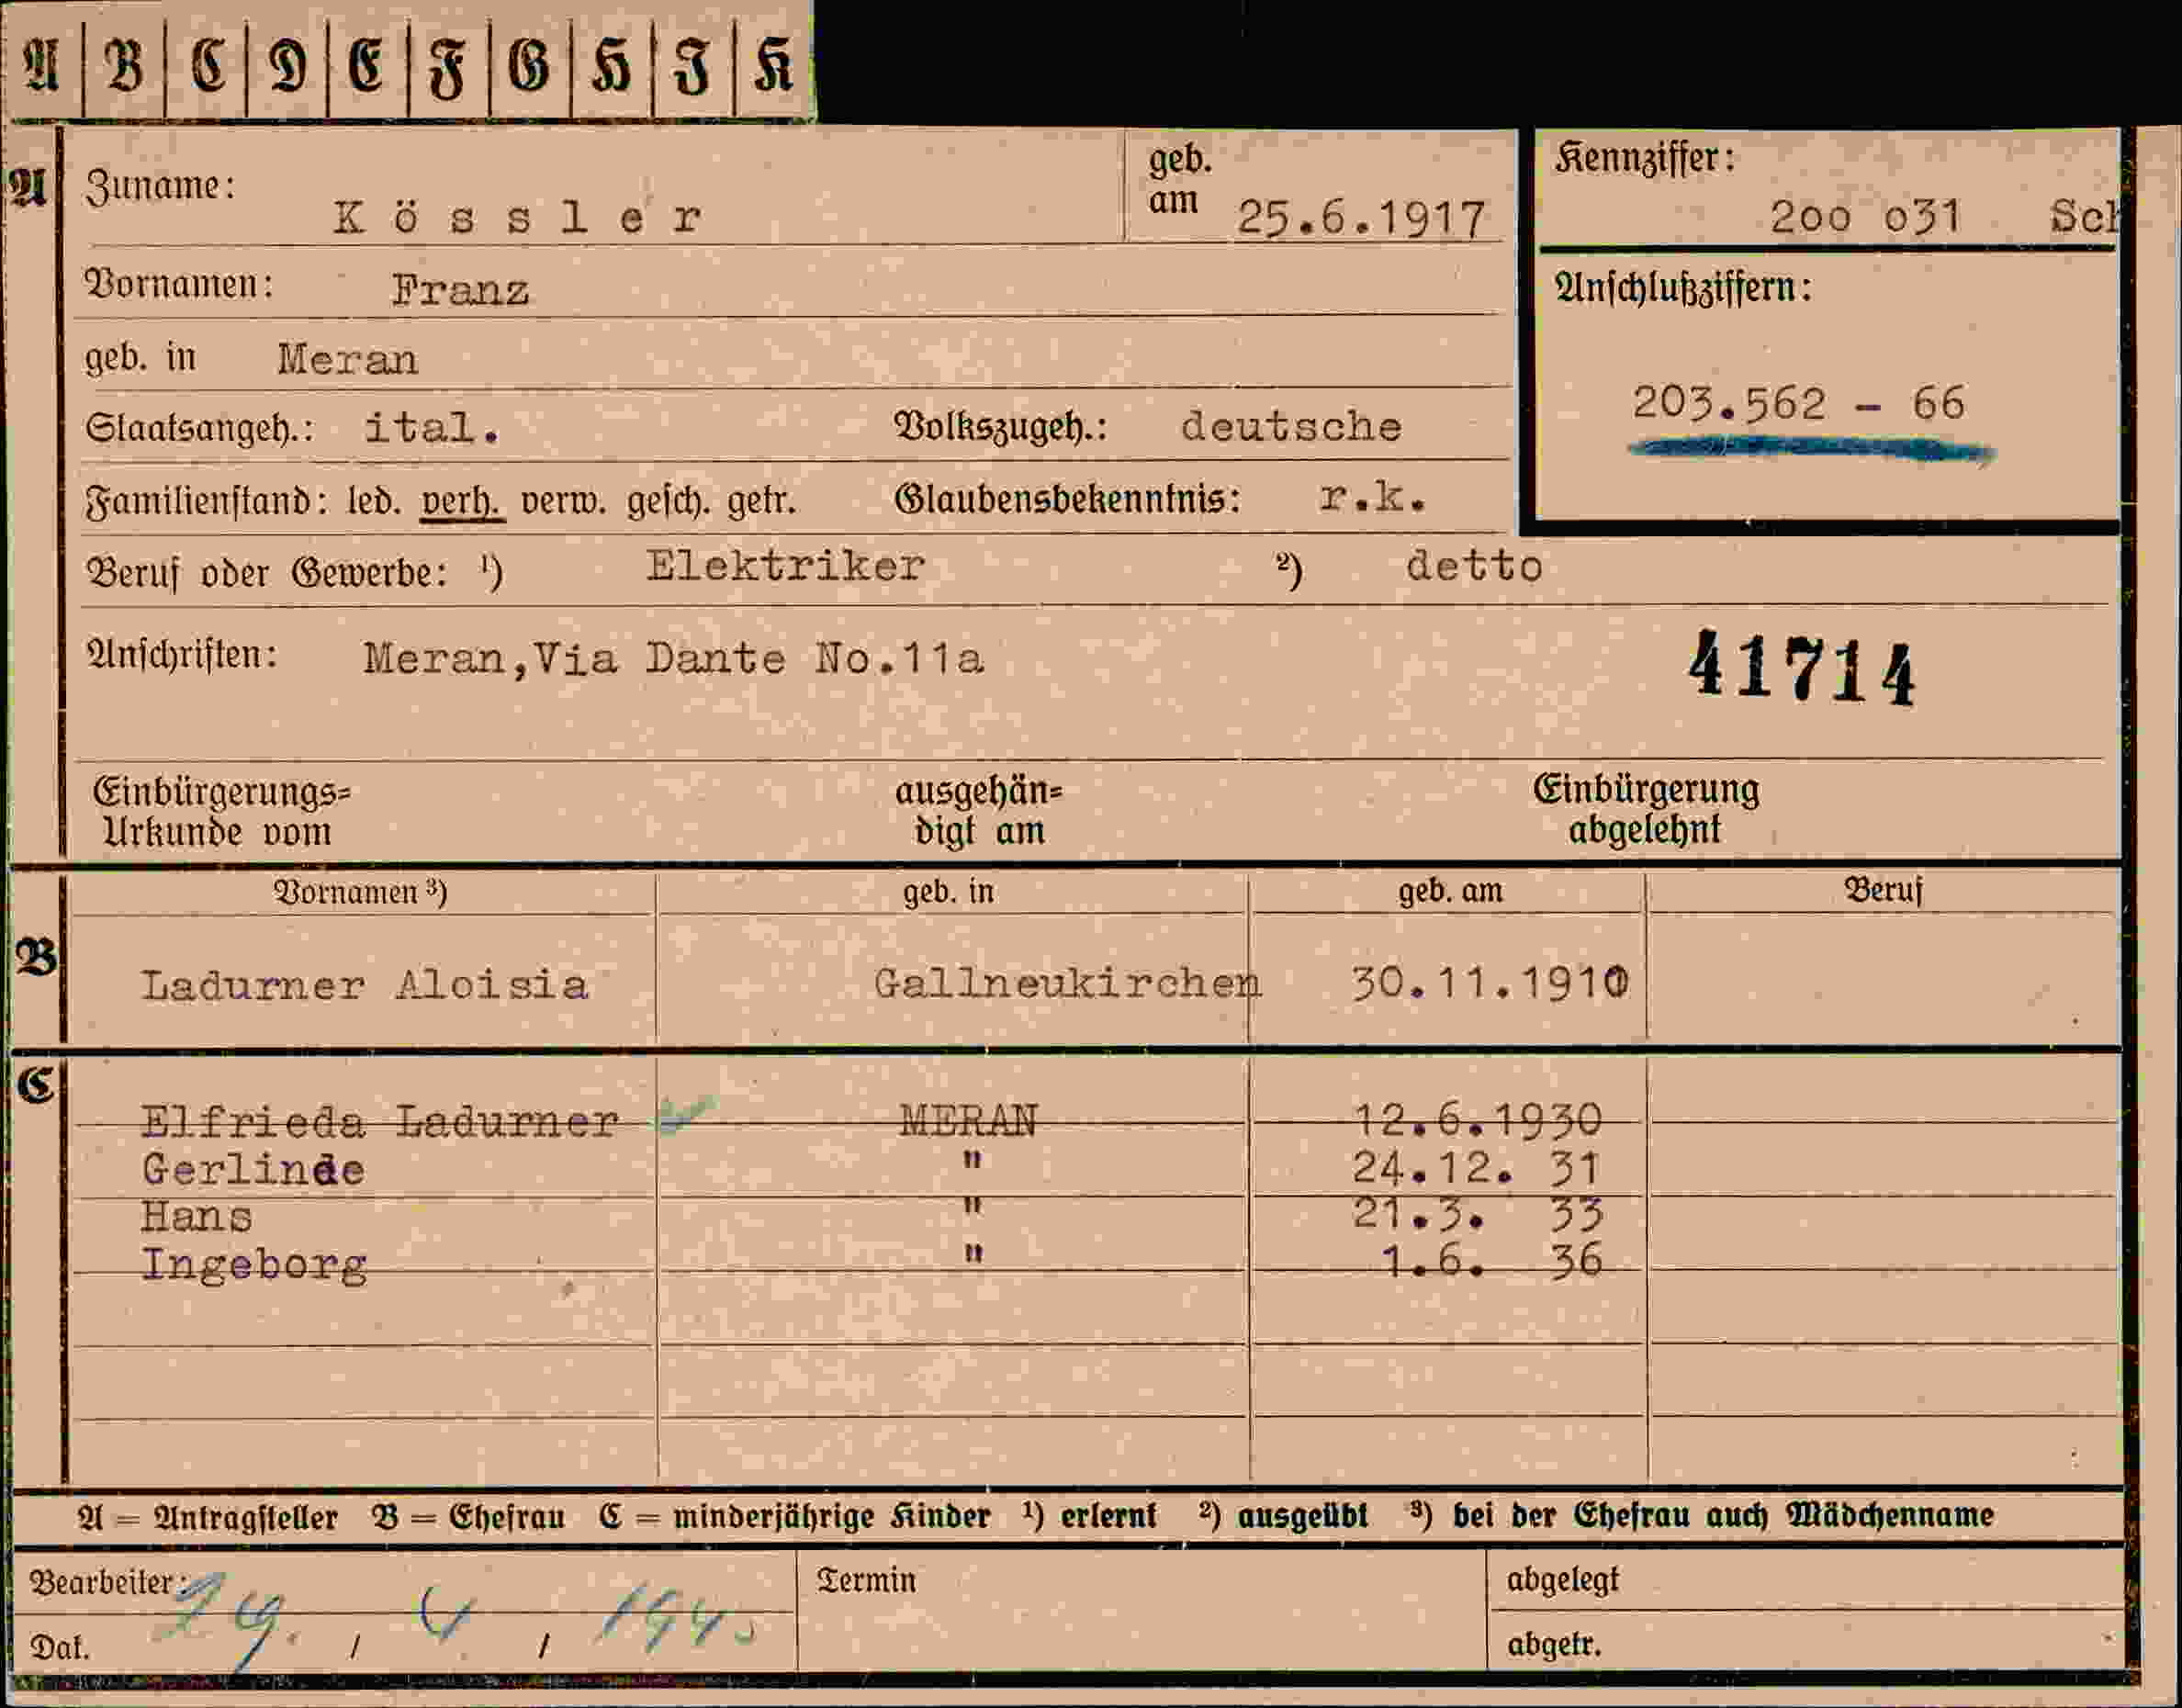The height and width of the screenshot is (1708, 2182).
Task: Click the 'Volkszugeh.:' label
Action: point(1001,428)
